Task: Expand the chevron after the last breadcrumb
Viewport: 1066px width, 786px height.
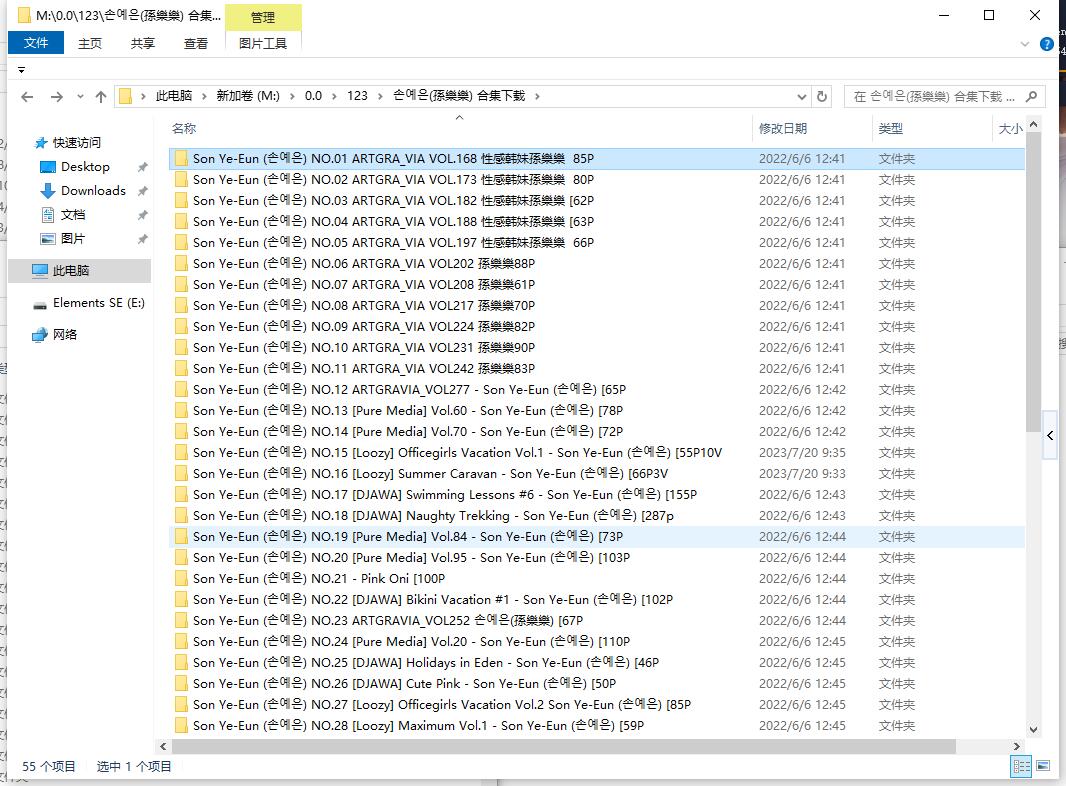Action: click(537, 97)
